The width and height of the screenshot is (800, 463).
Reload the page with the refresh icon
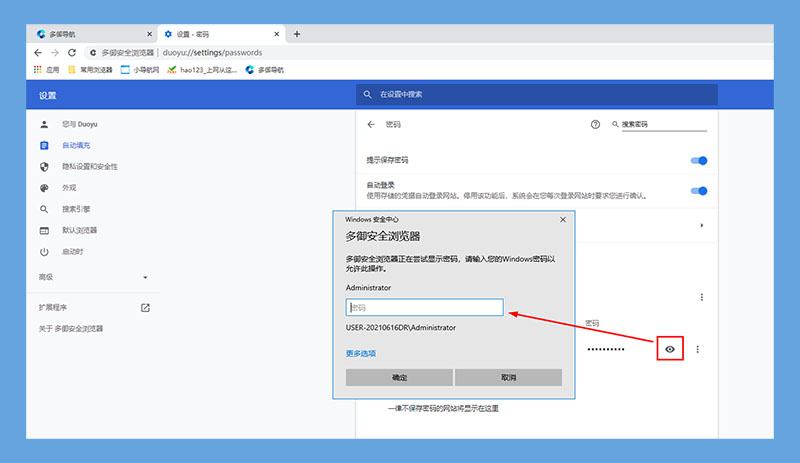tap(72, 53)
